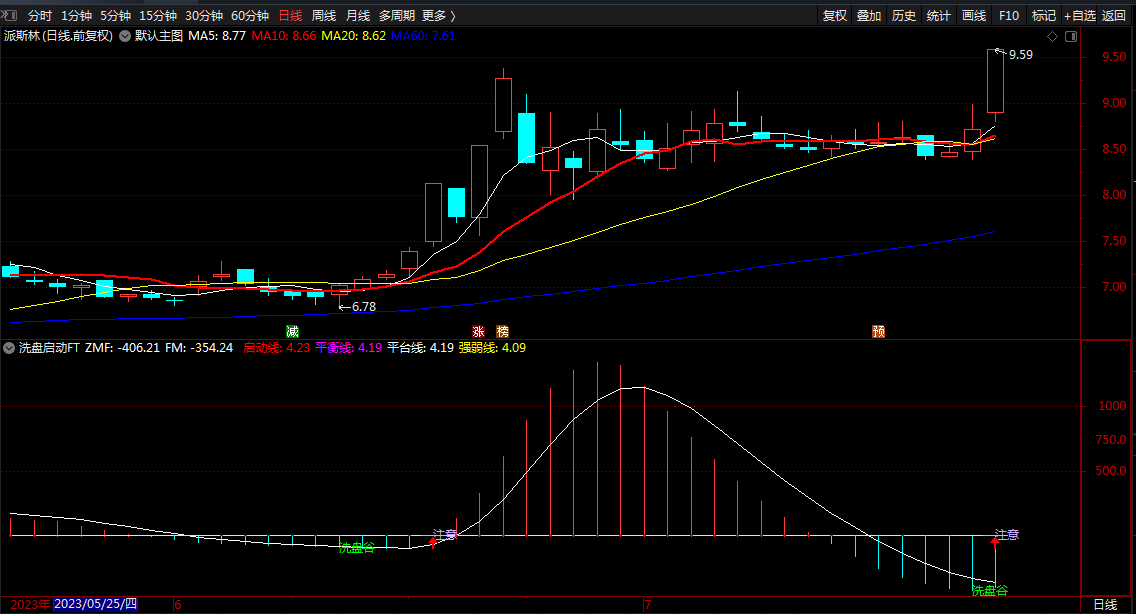Click the 榜 event marker icon

pyautogui.click(x=502, y=331)
